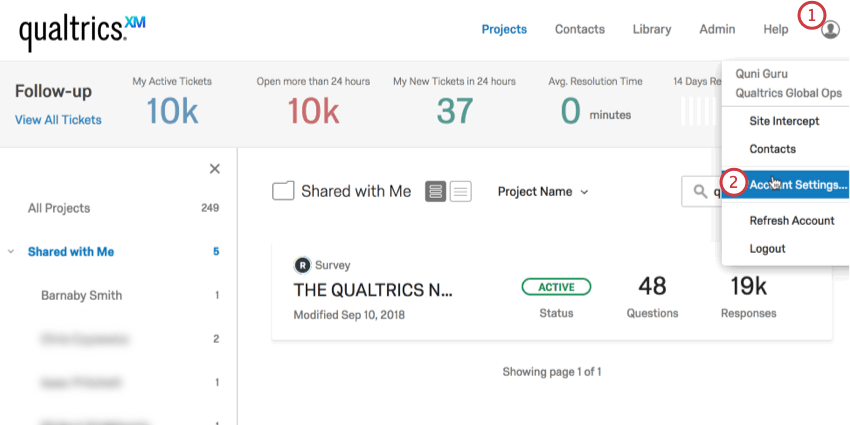Click Logout in the account menu
Screen dimensions: 850x425
767,249
